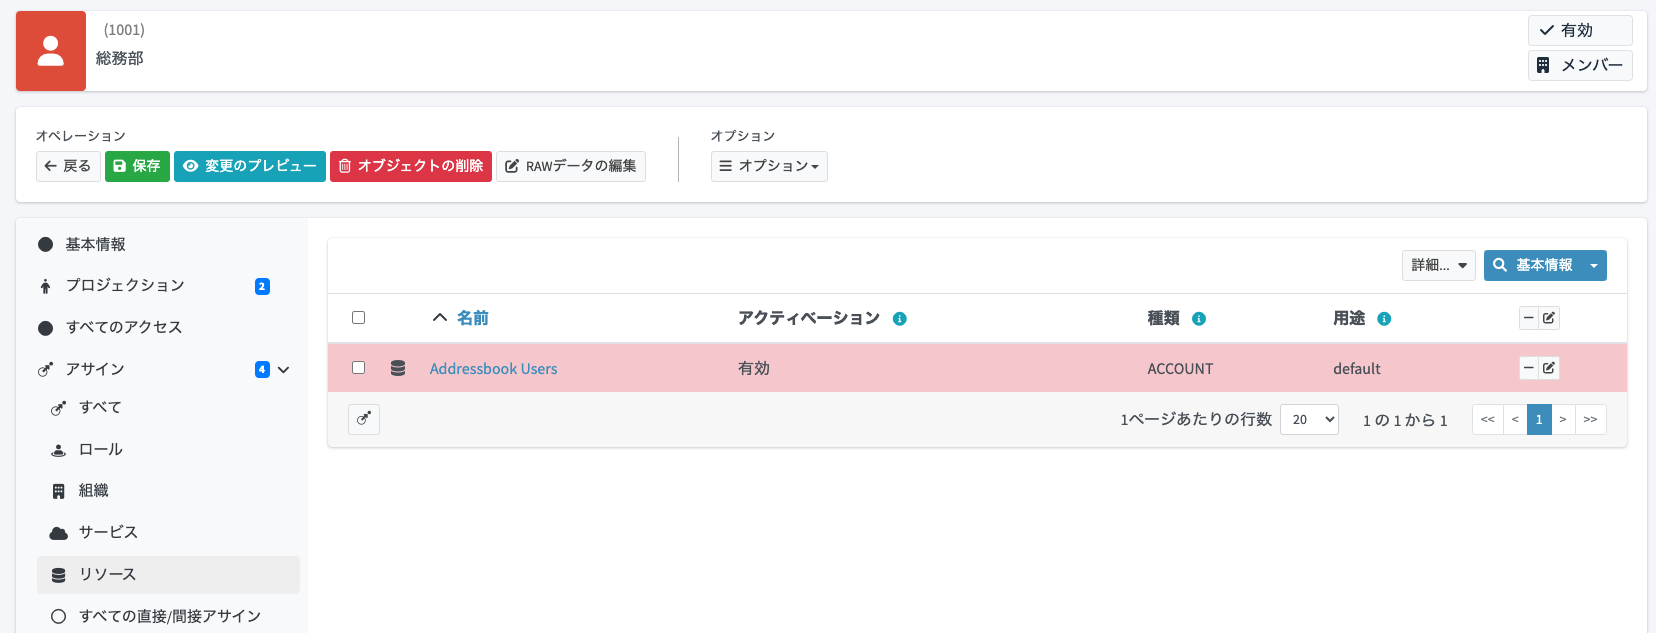1656x633 pixels.
Task: Sort the table by 名前 column
Action: tap(472, 318)
